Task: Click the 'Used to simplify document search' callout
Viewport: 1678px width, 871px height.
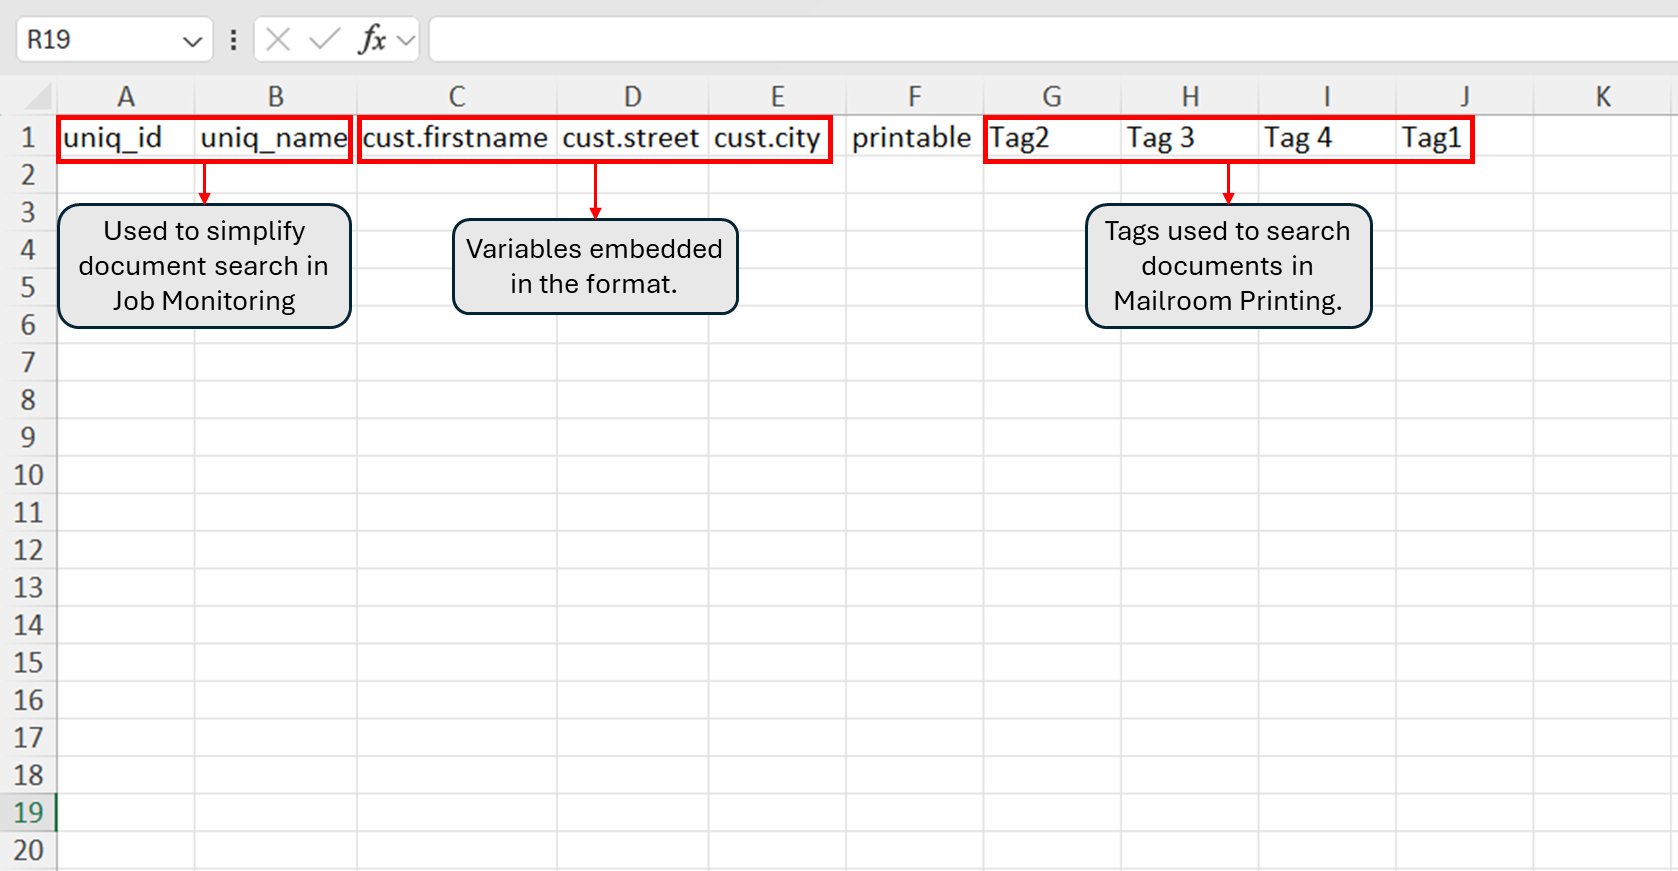Action: tap(204, 266)
